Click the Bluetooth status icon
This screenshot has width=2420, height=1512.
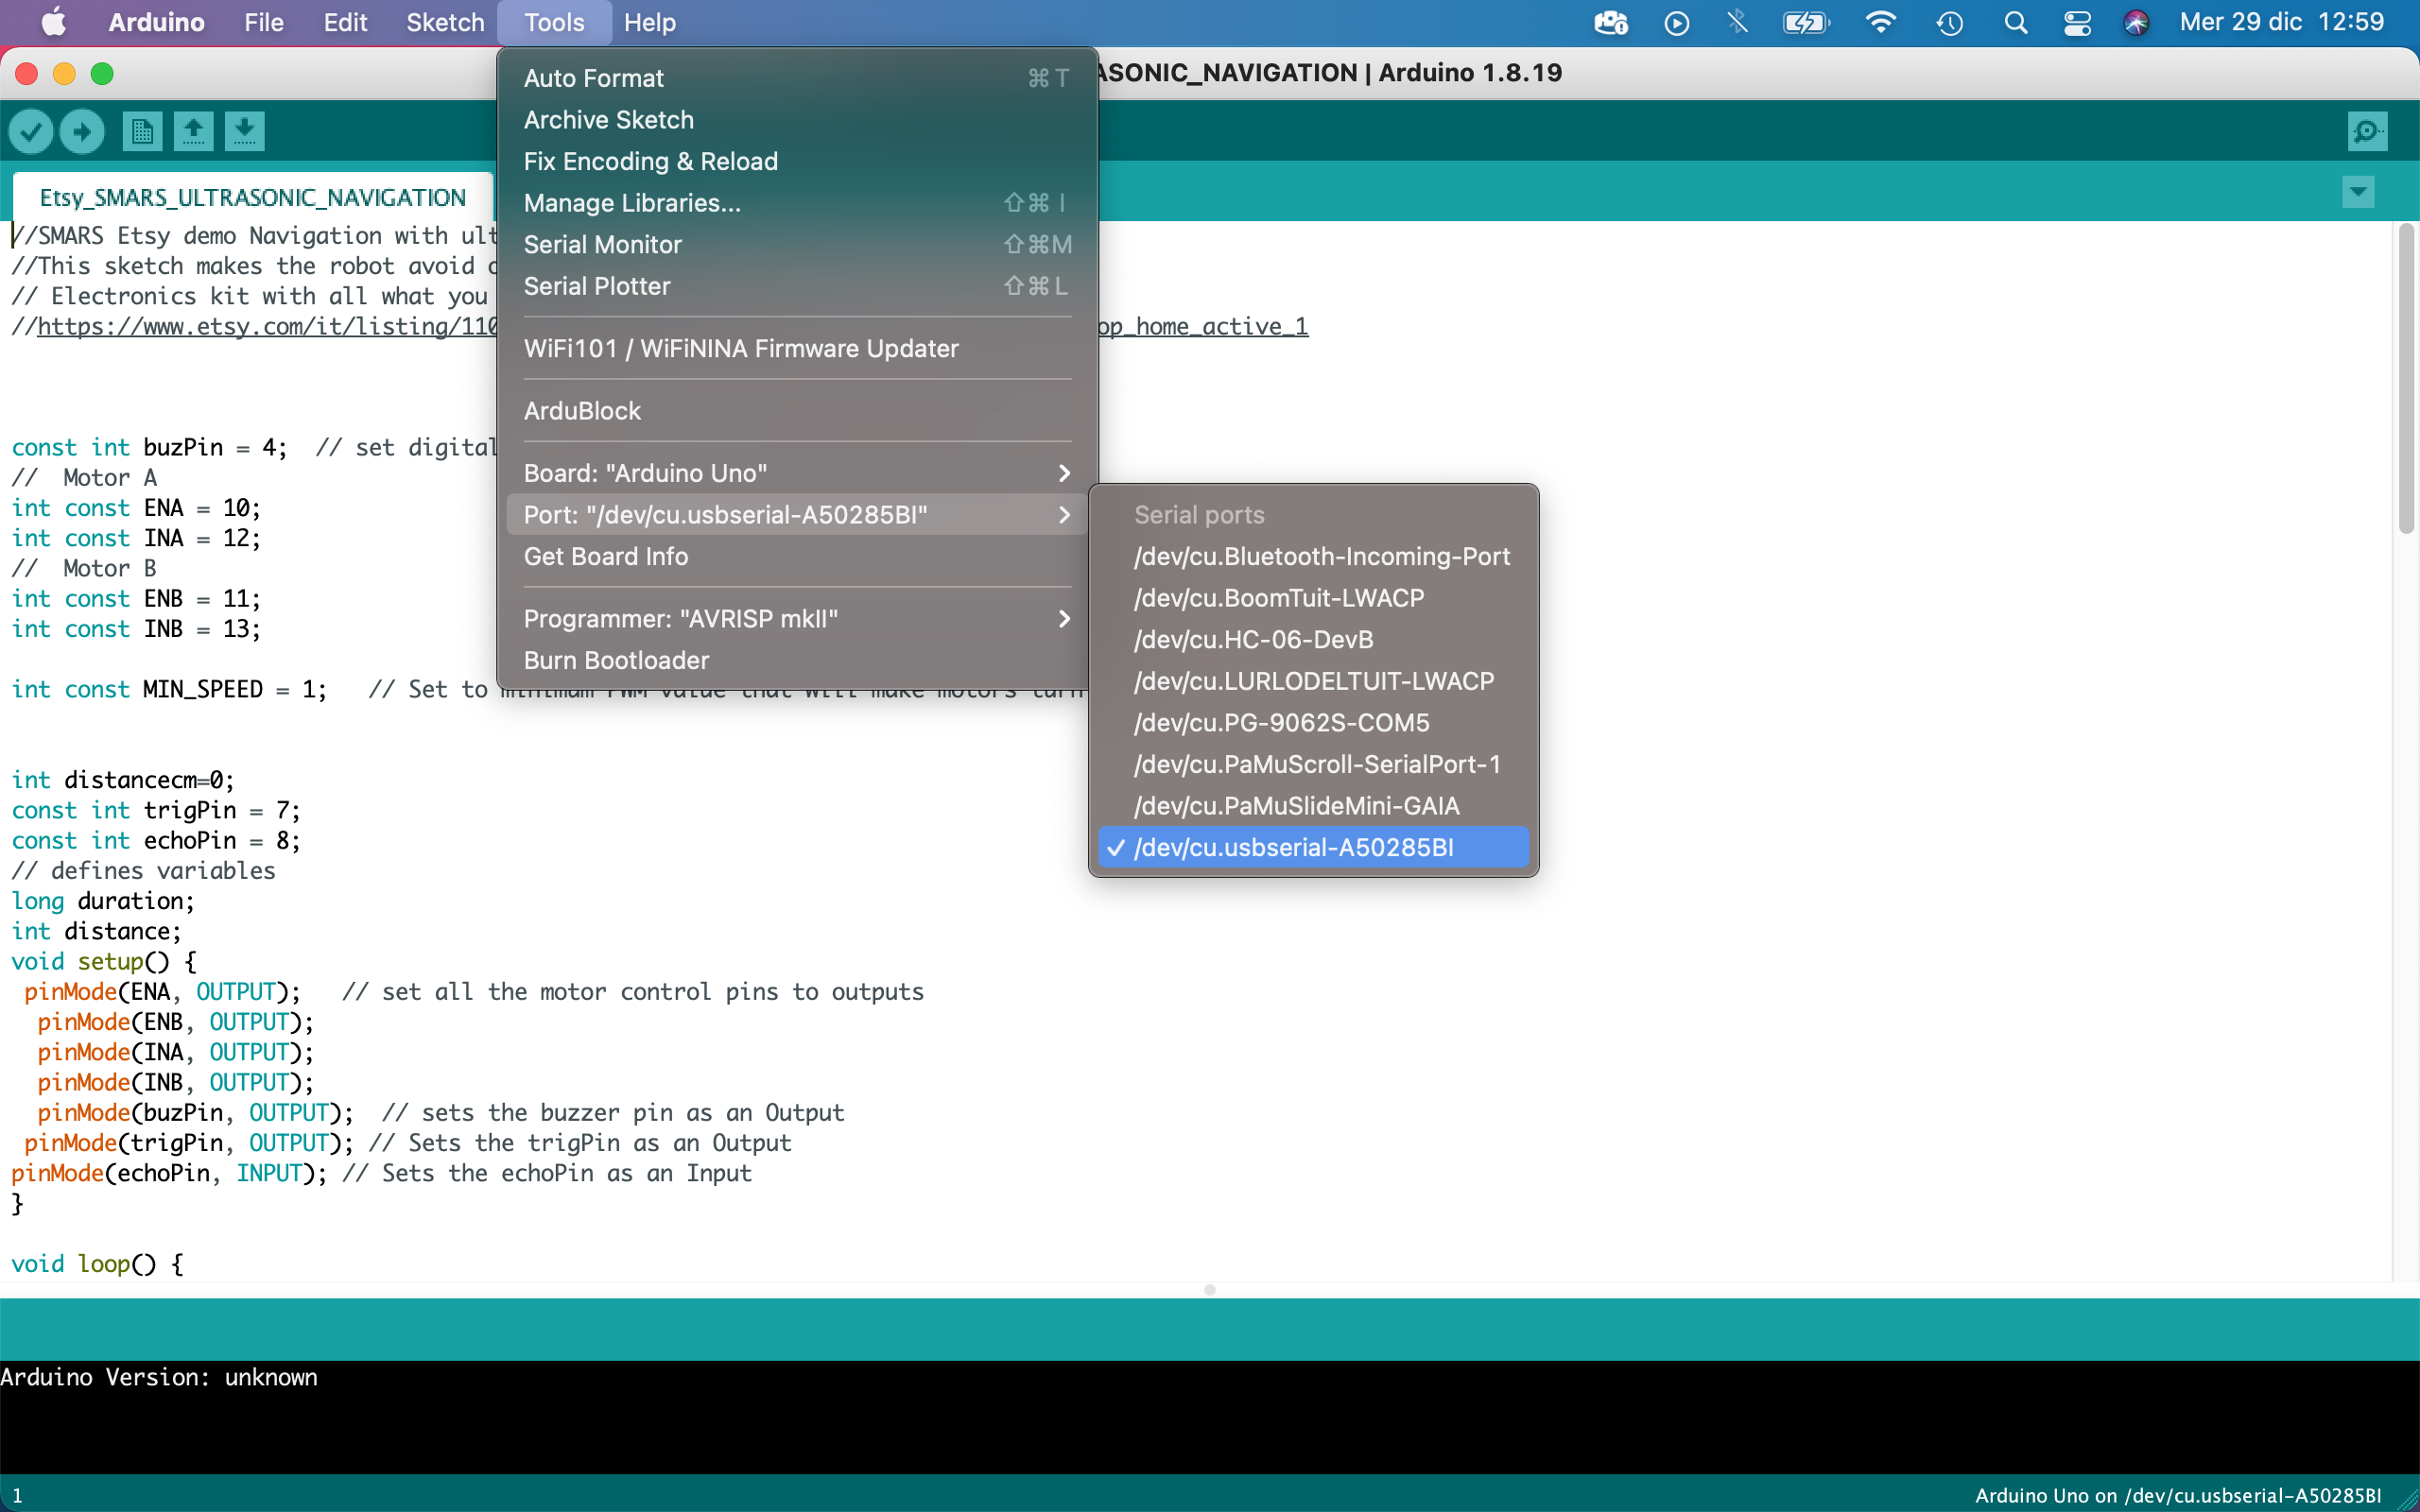coord(1738,22)
